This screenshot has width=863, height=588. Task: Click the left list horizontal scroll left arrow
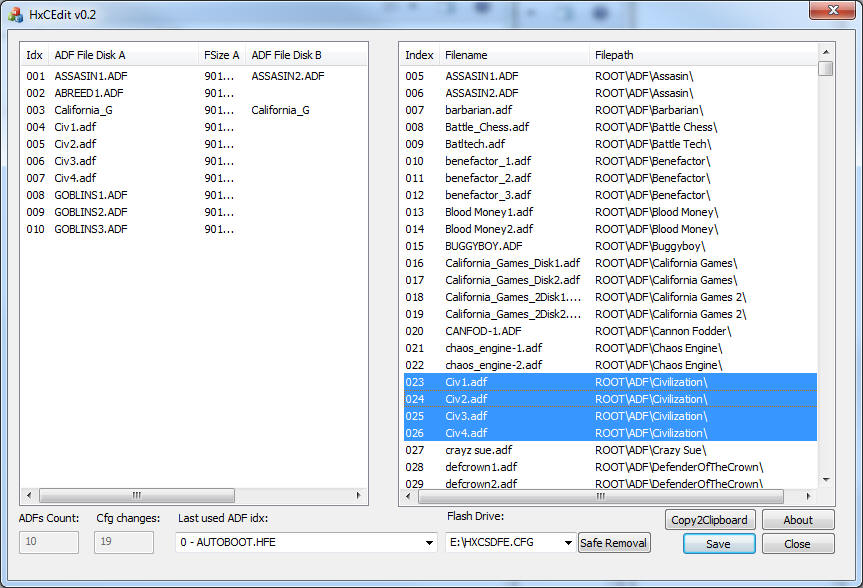pos(29,496)
